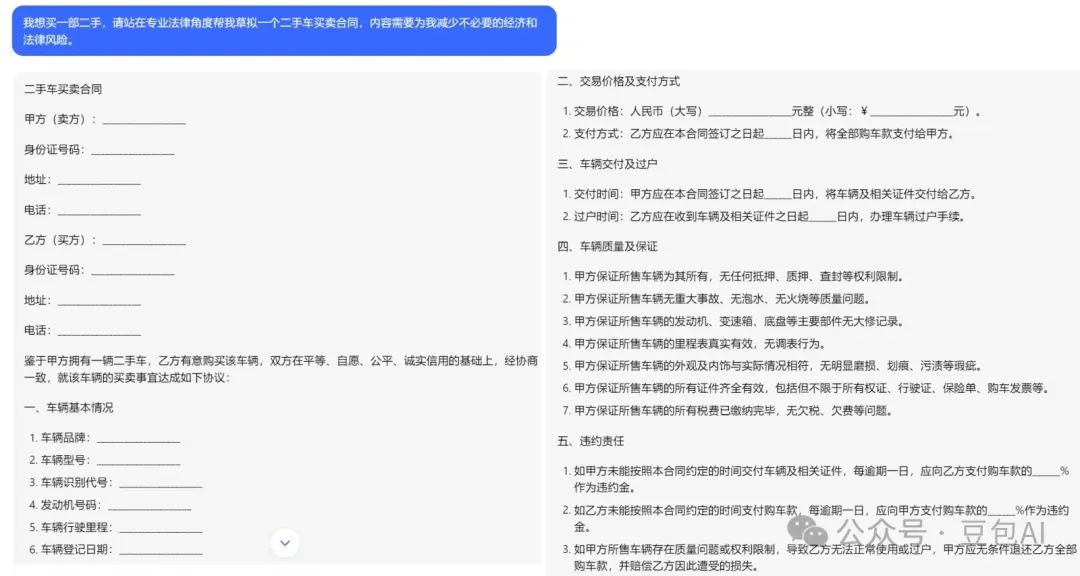Click the clause 如乙方未能按照本合同约定的时间支付
This screenshot has height=576, width=1080.
pos(816,518)
